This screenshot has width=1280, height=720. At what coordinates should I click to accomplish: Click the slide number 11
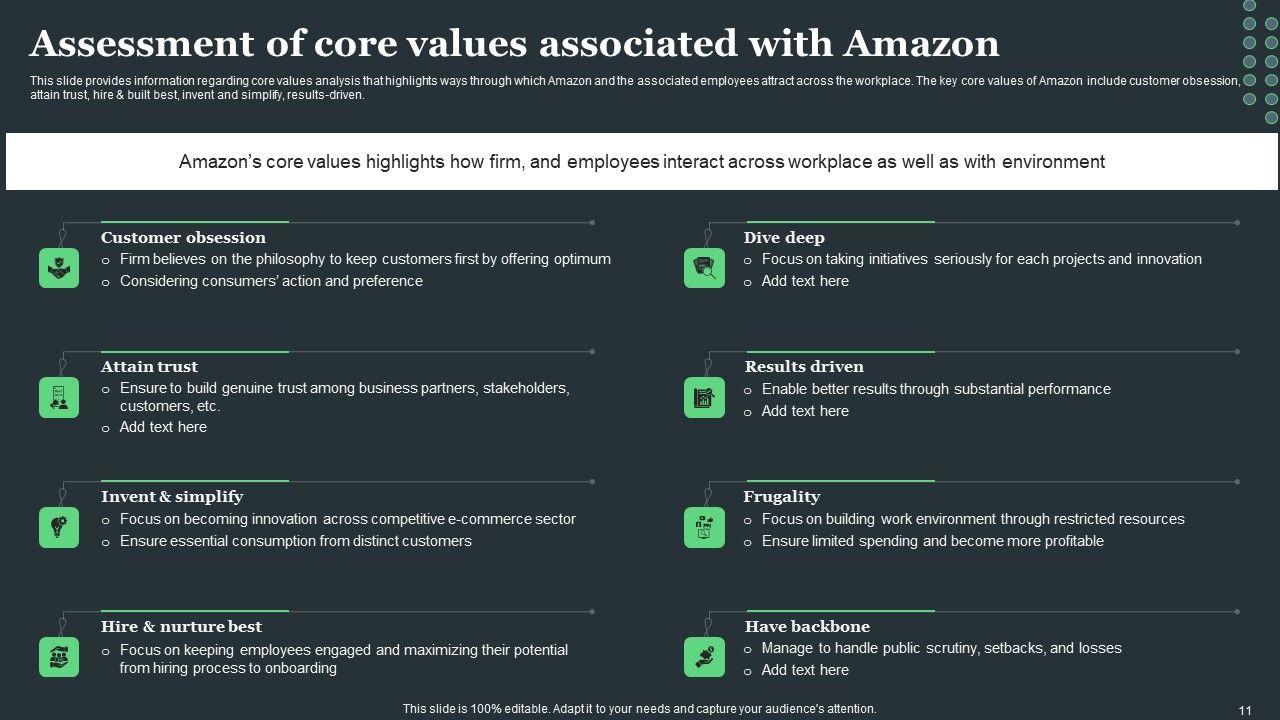1245,710
